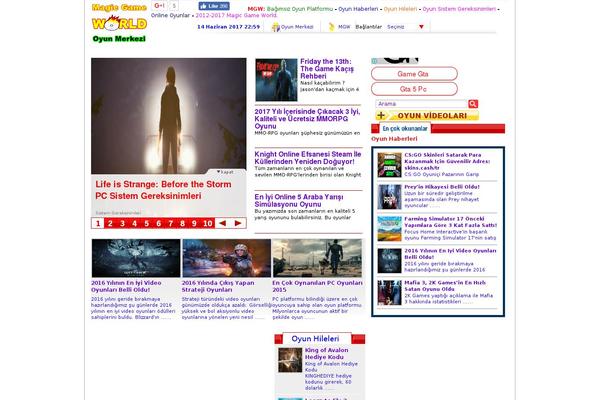Click the Life is Strange slider image

[169, 116]
